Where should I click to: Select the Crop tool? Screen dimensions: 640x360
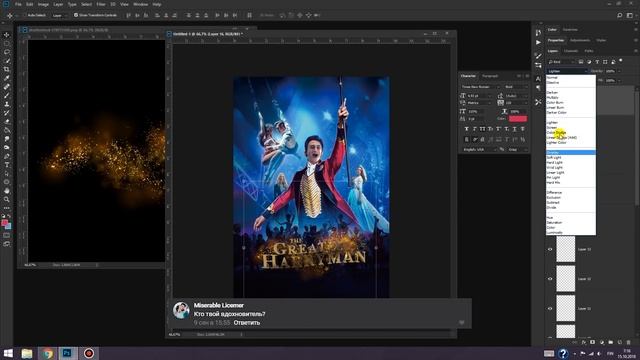[7, 69]
